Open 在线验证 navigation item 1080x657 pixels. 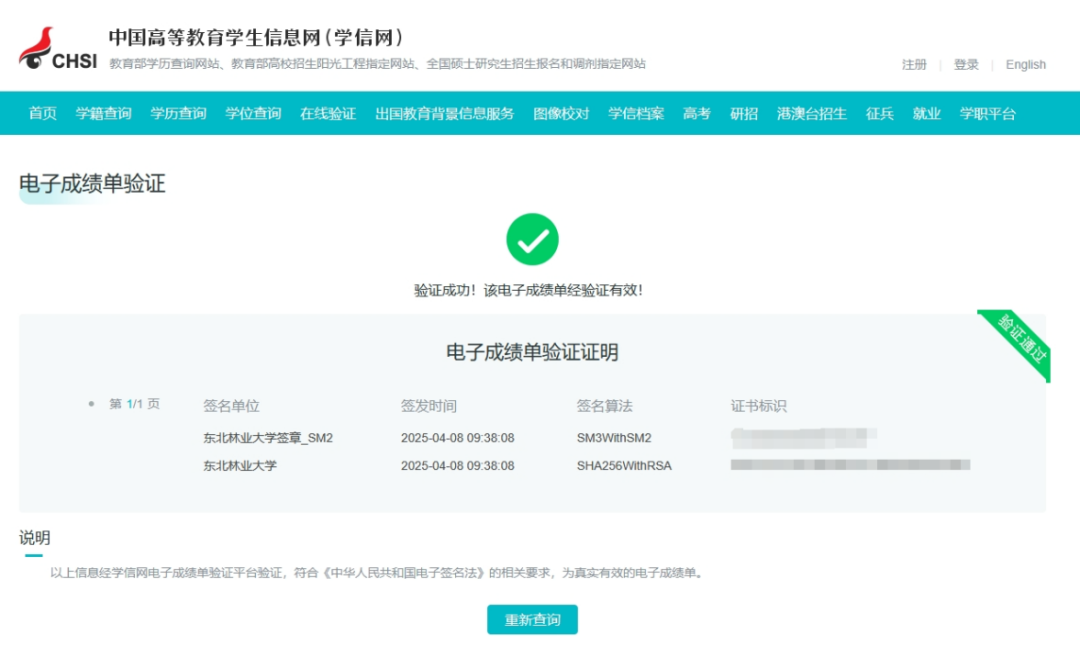328,113
